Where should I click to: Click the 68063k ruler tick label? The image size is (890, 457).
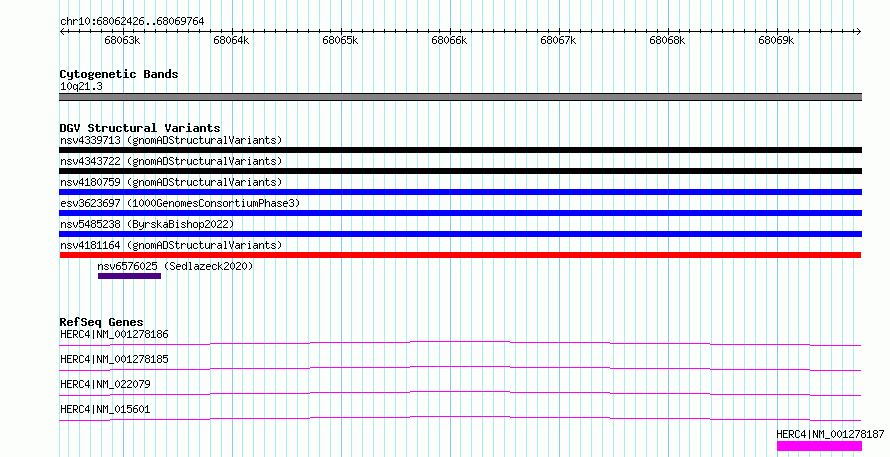[x=122, y=41]
